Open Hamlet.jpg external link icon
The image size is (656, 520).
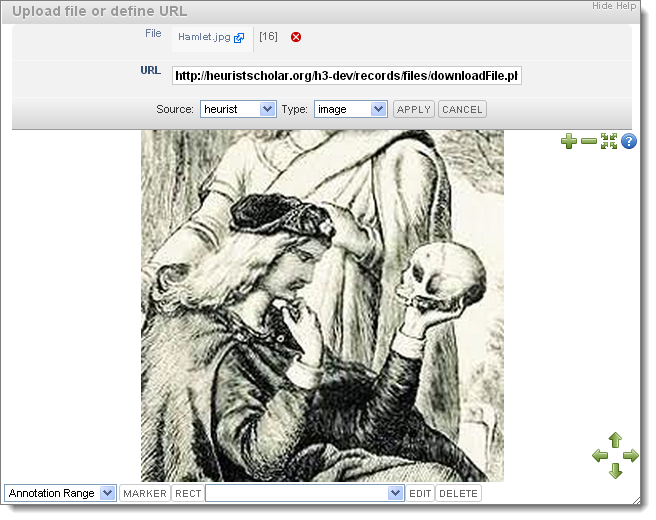[x=239, y=38]
